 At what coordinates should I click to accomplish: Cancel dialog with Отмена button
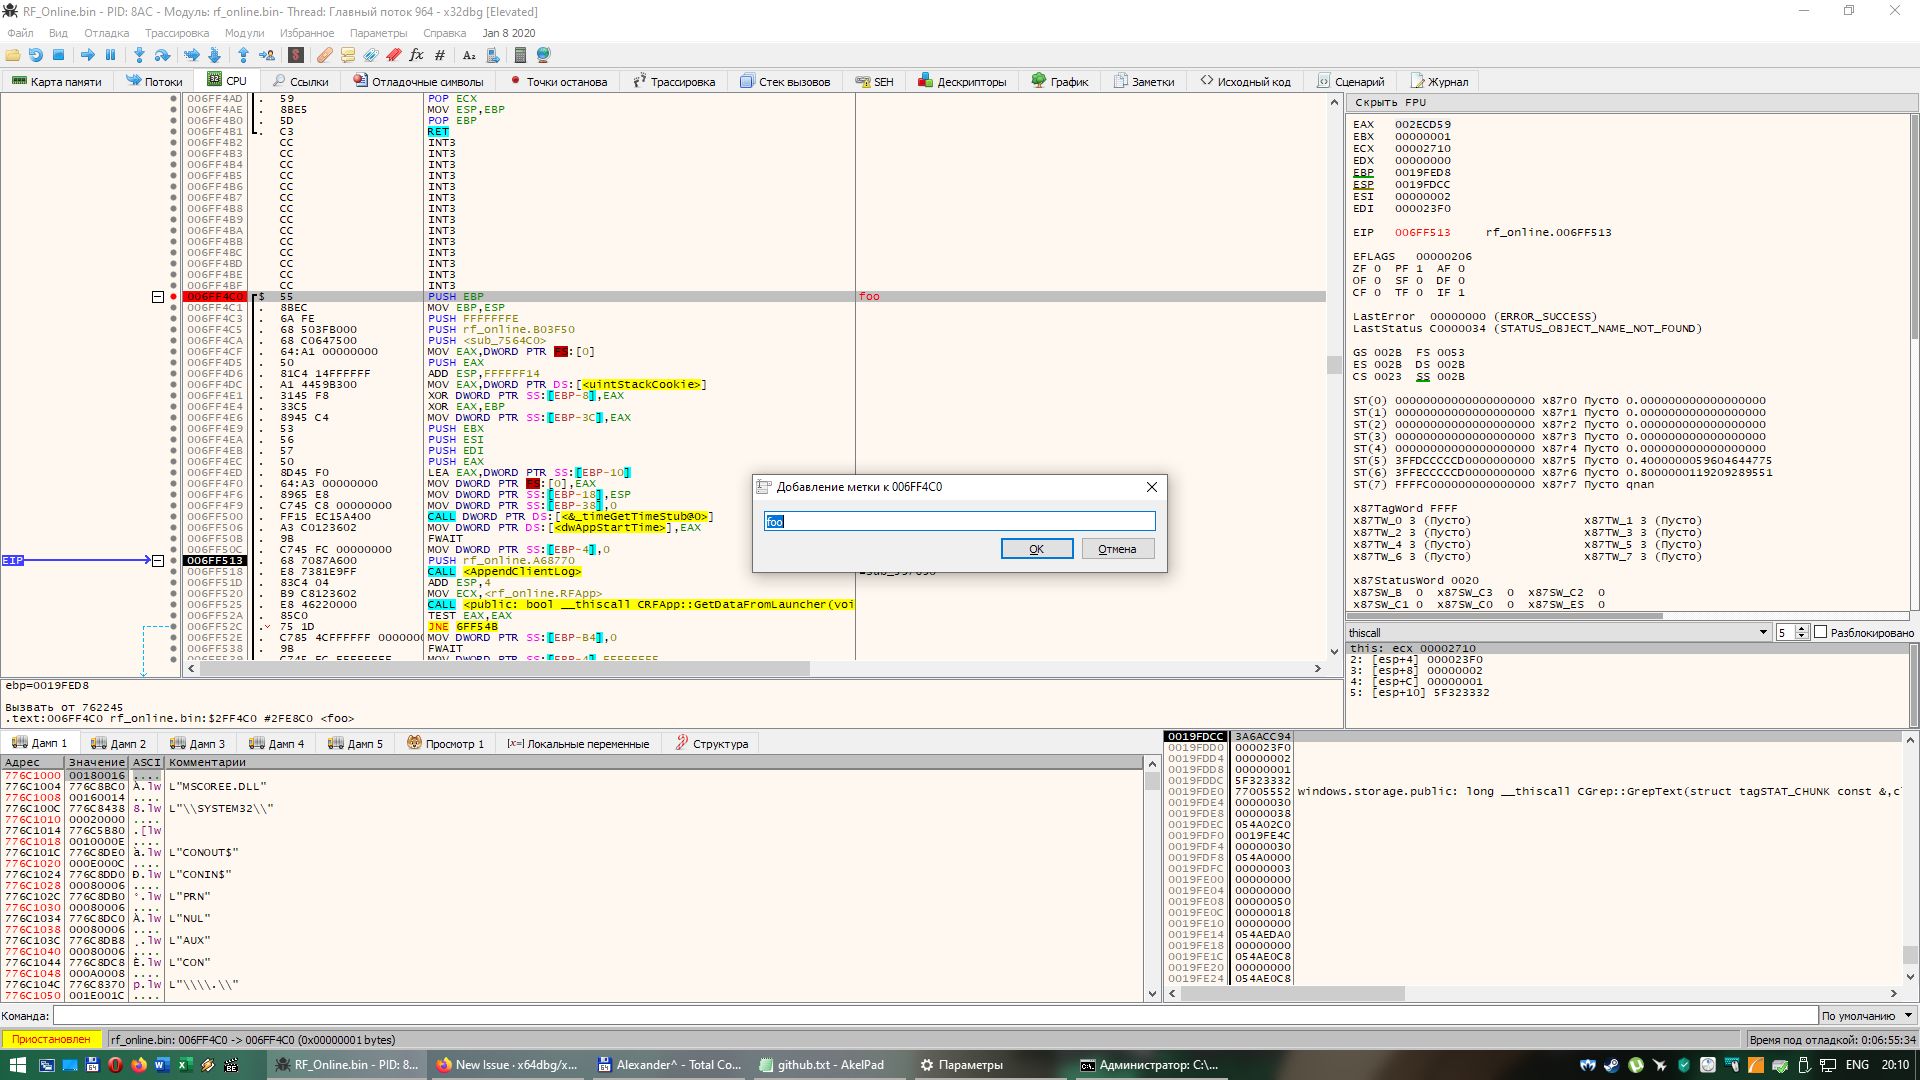pos(1117,549)
